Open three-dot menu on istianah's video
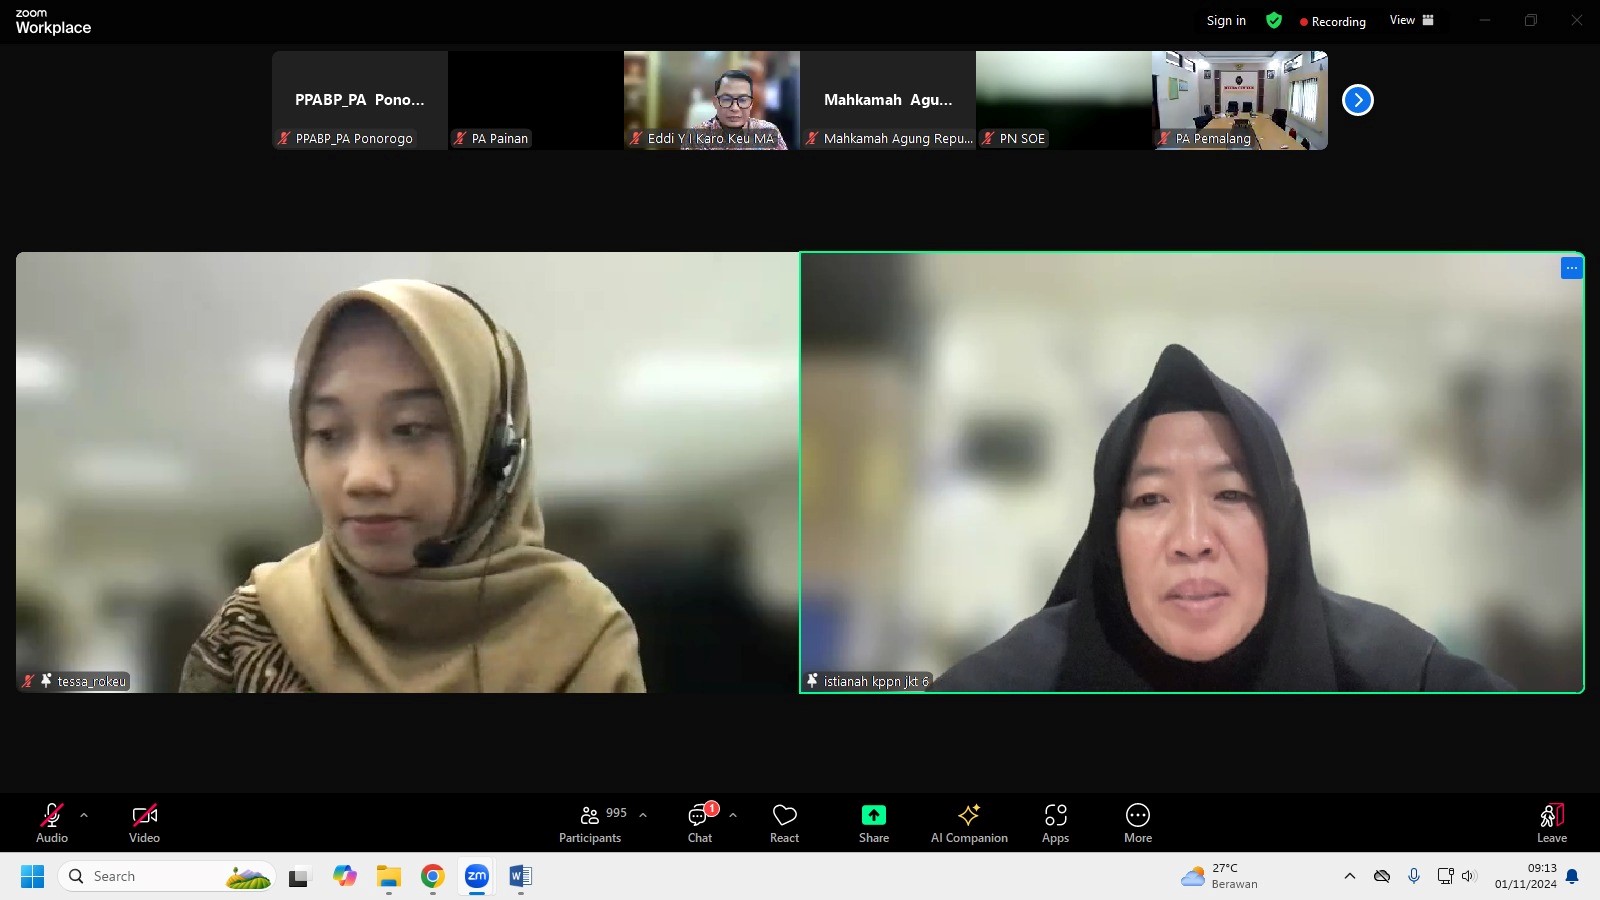This screenshot has height=900, width=1600. [1571, 268]
